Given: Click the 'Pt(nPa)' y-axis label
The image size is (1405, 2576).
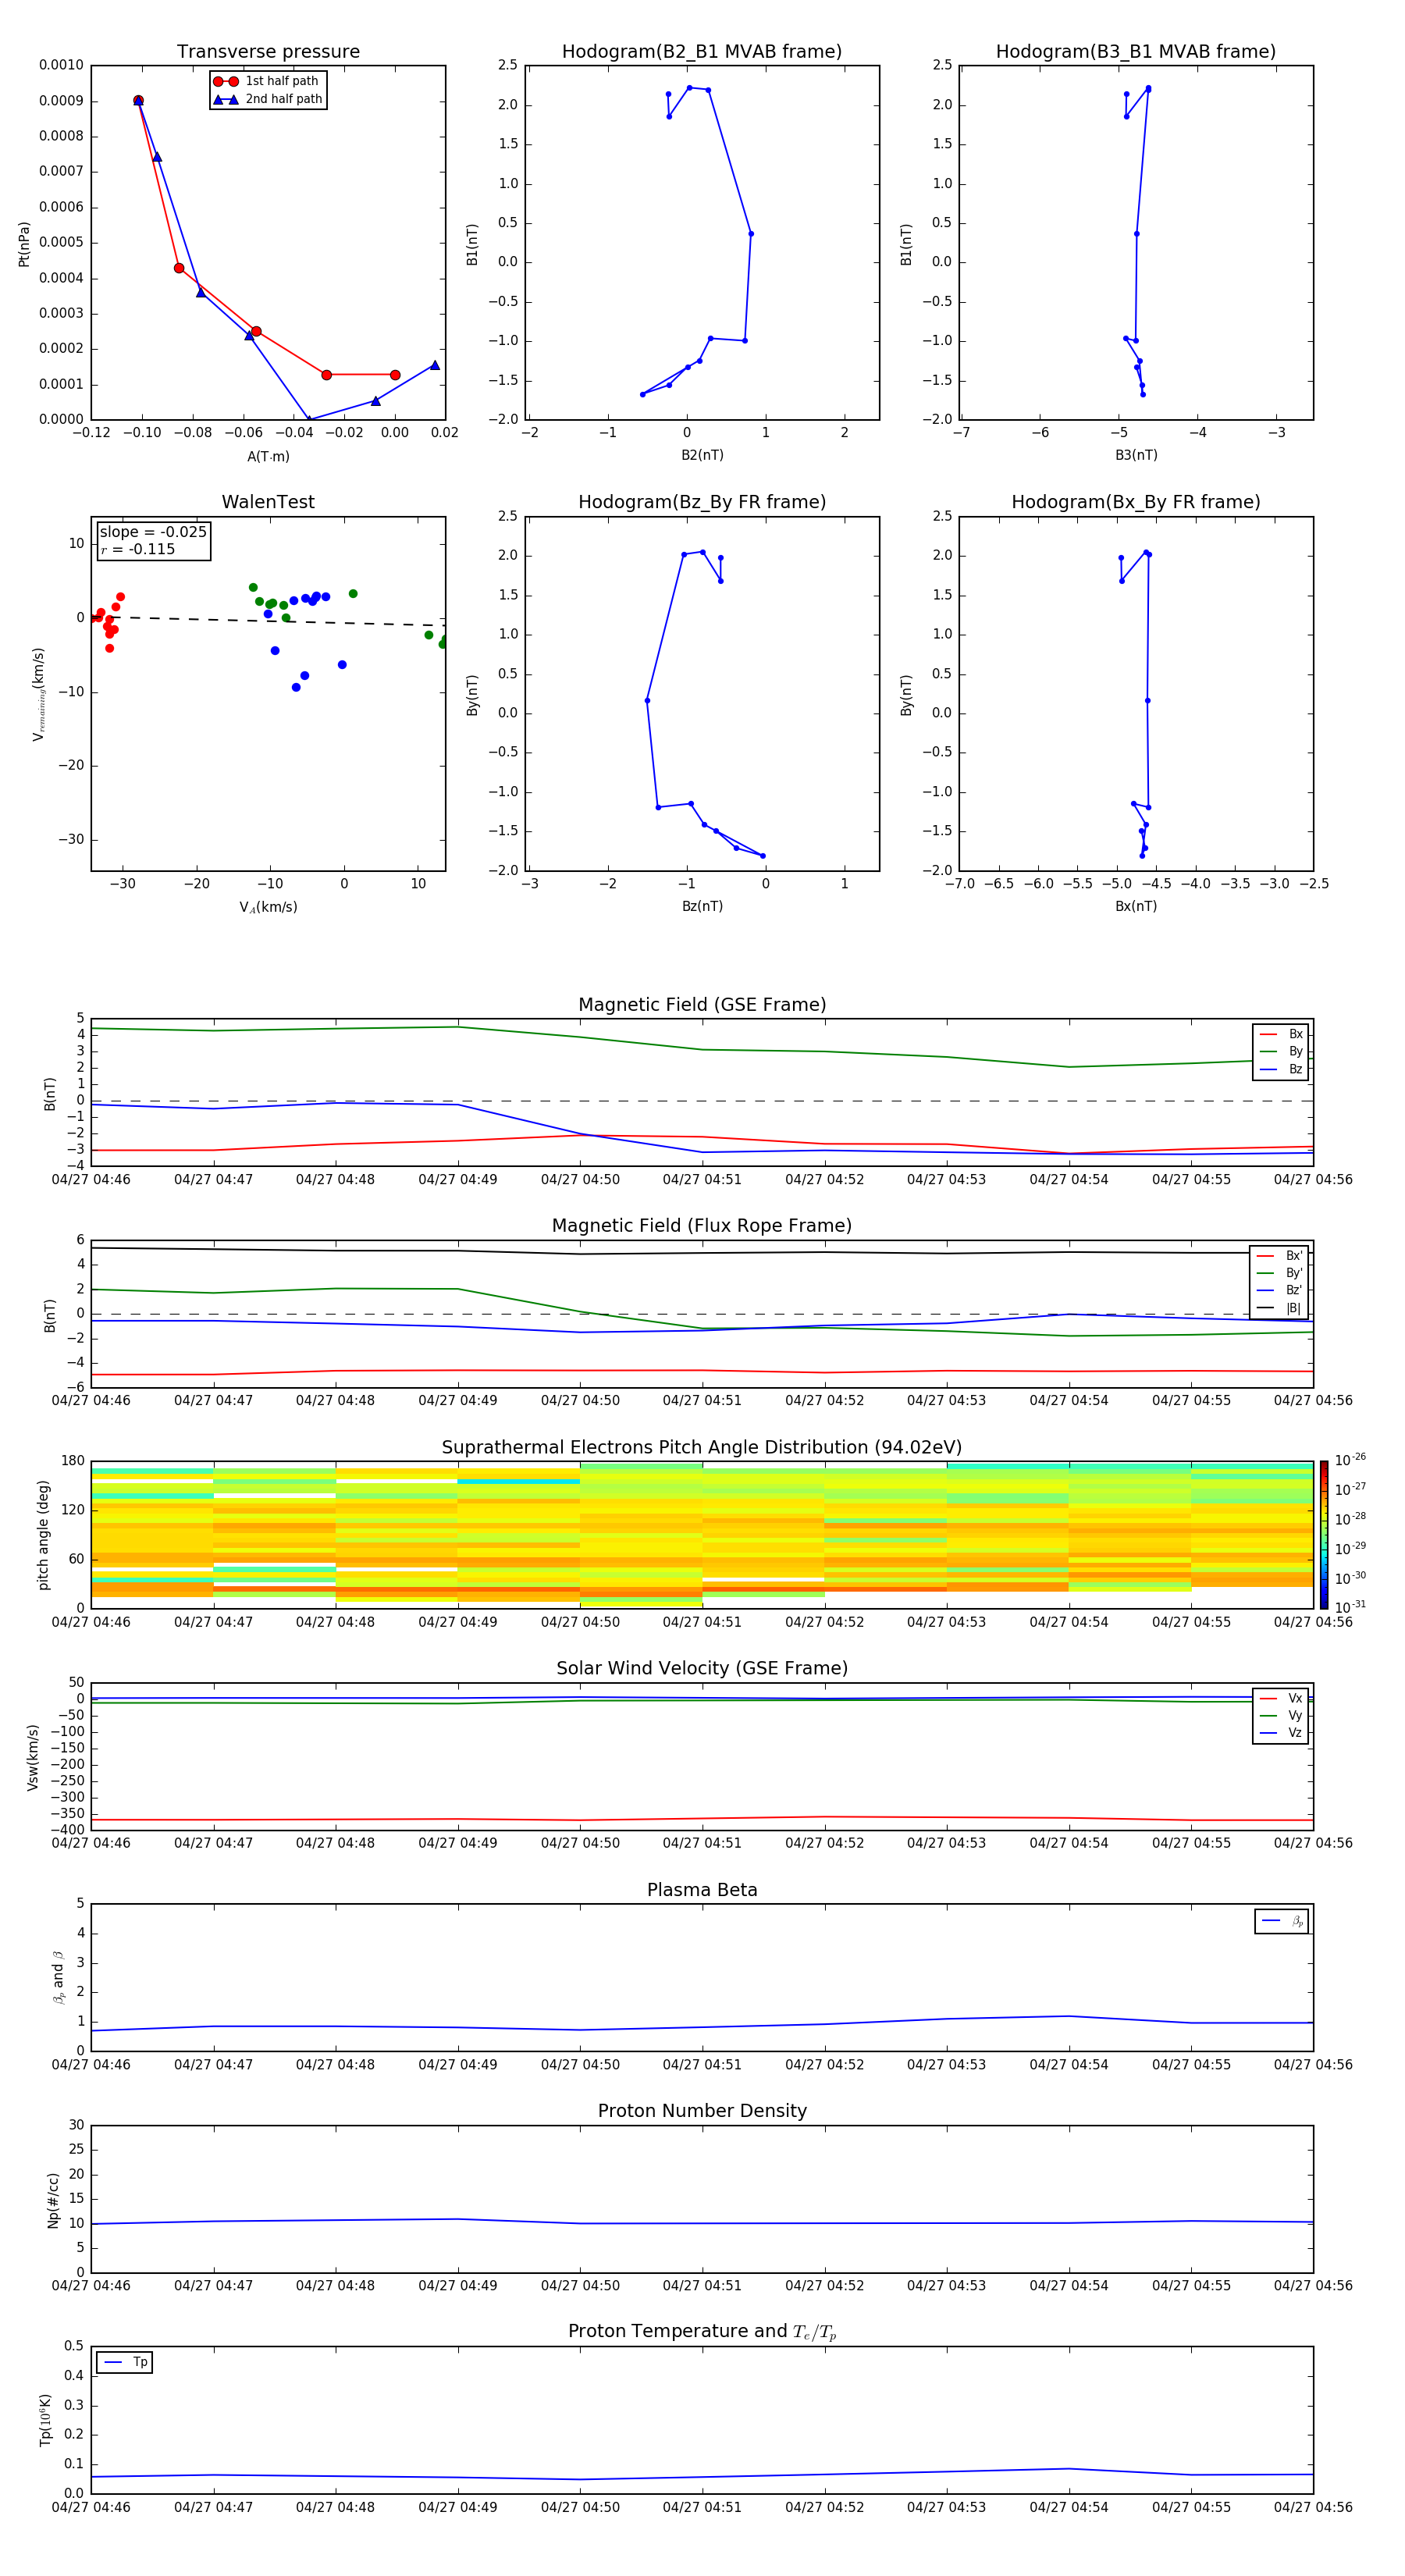Looking at the screenshot, I should [24, 244].
